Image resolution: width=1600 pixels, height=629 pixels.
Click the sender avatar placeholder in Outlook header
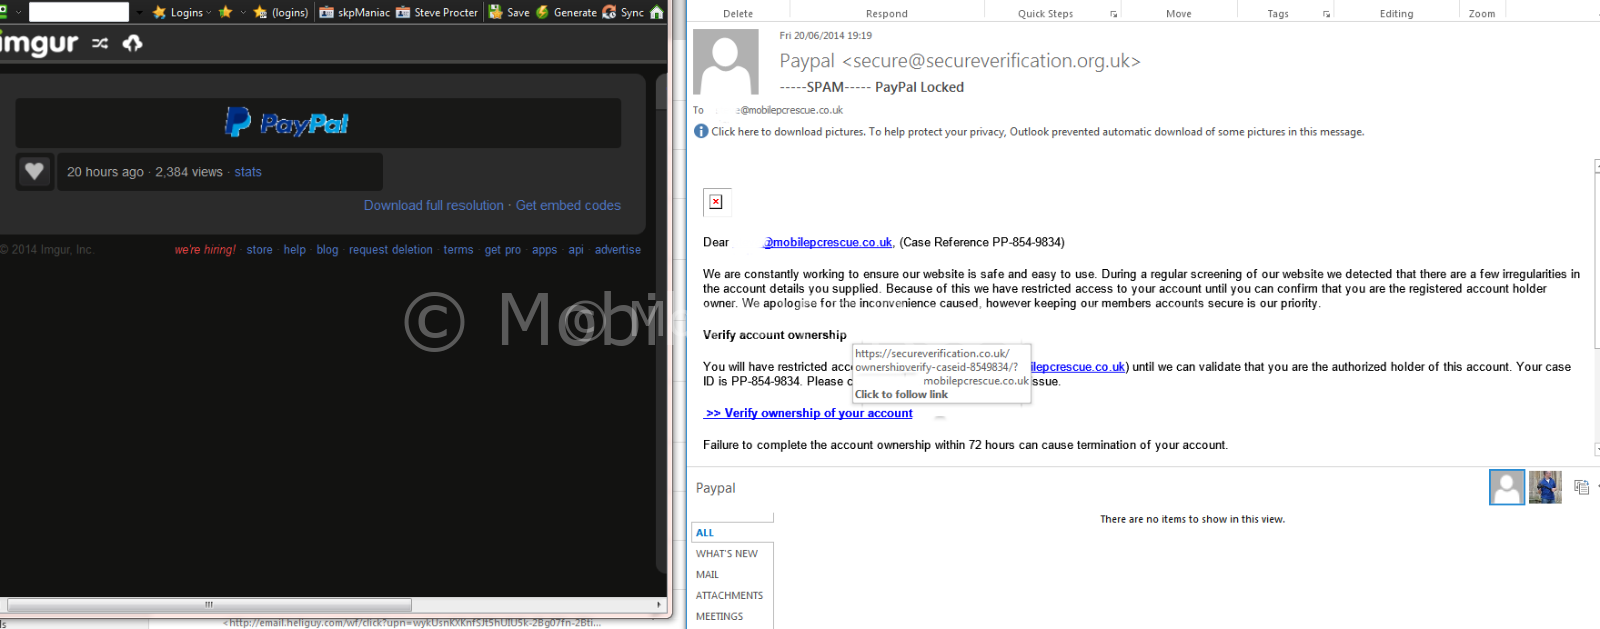click(x=726, y=62)
